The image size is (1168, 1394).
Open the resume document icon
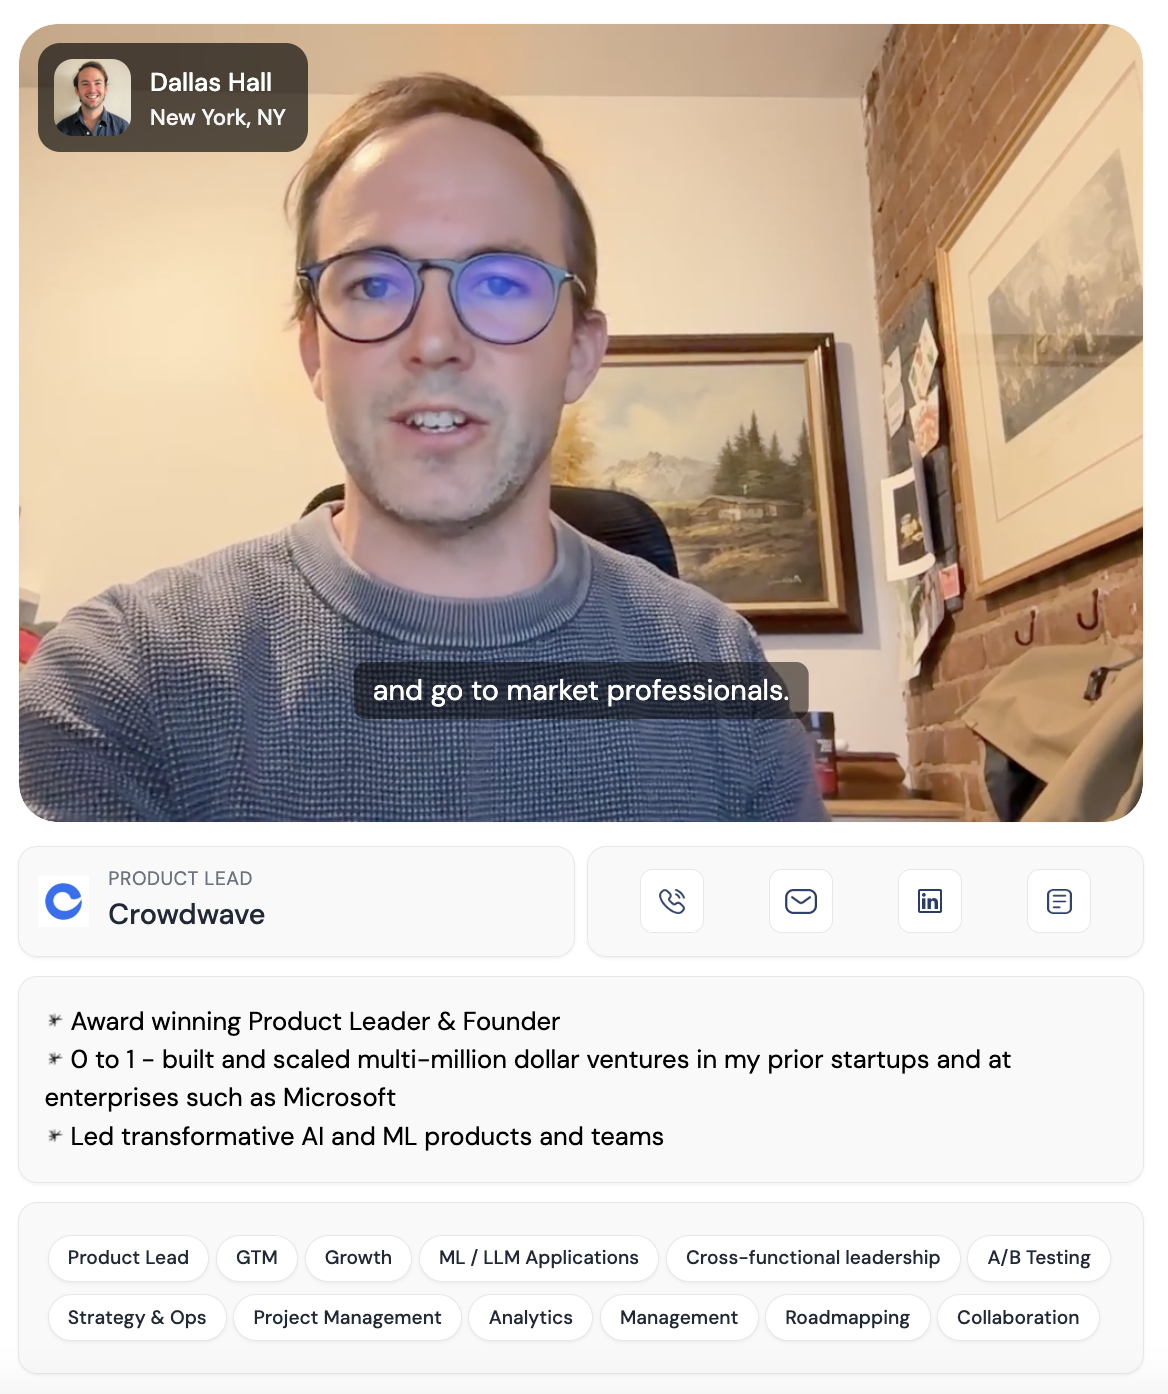(x=1059, y=901)
